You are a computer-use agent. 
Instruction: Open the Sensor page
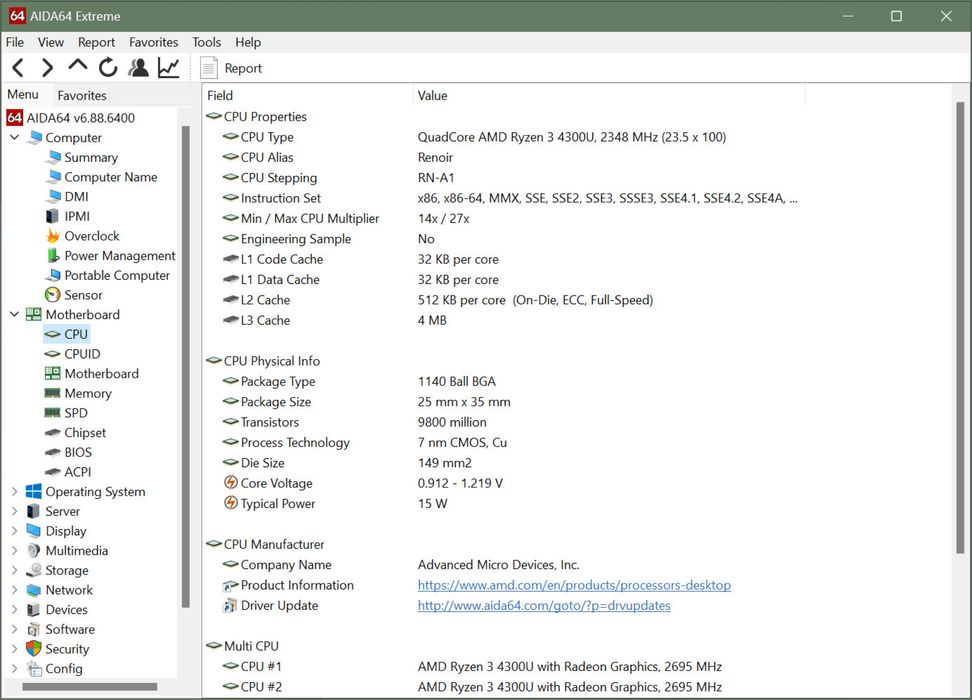click(83, 295)
